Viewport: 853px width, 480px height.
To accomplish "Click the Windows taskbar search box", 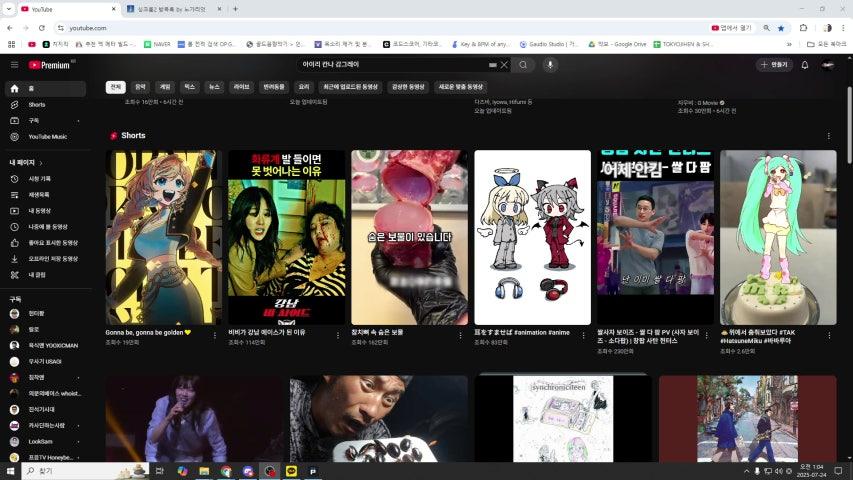I will pyautogui.click(x=85, y=471).
